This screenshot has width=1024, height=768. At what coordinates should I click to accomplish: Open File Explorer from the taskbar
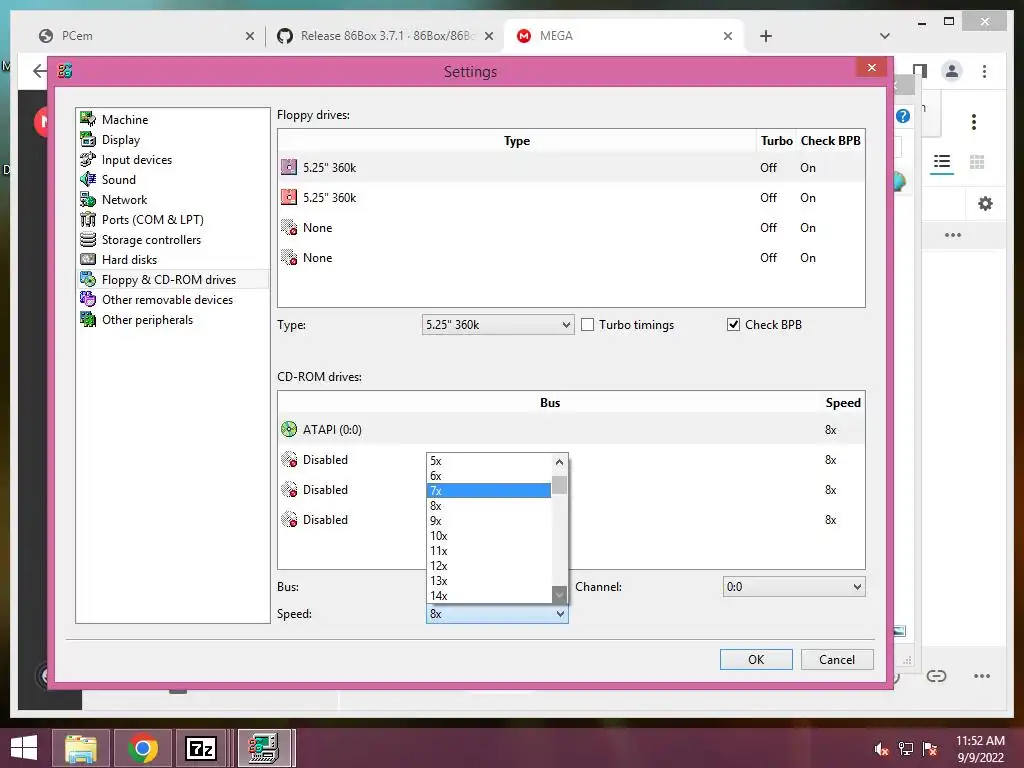pos(81,748)
